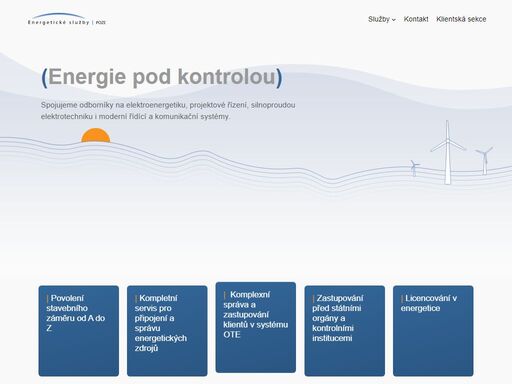This screenshot has height=384, width=512.
Task: Click the Energetické služby logo
Action: tap(67, 19)
